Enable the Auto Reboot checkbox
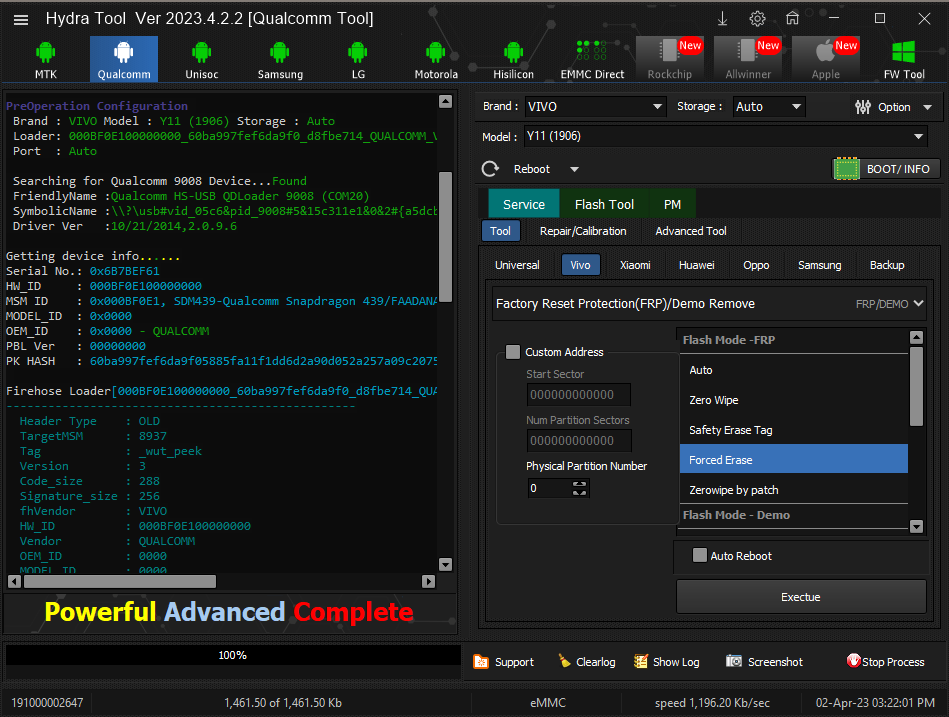This screenshot has height=717, width=949. click(x=700, y=555)
